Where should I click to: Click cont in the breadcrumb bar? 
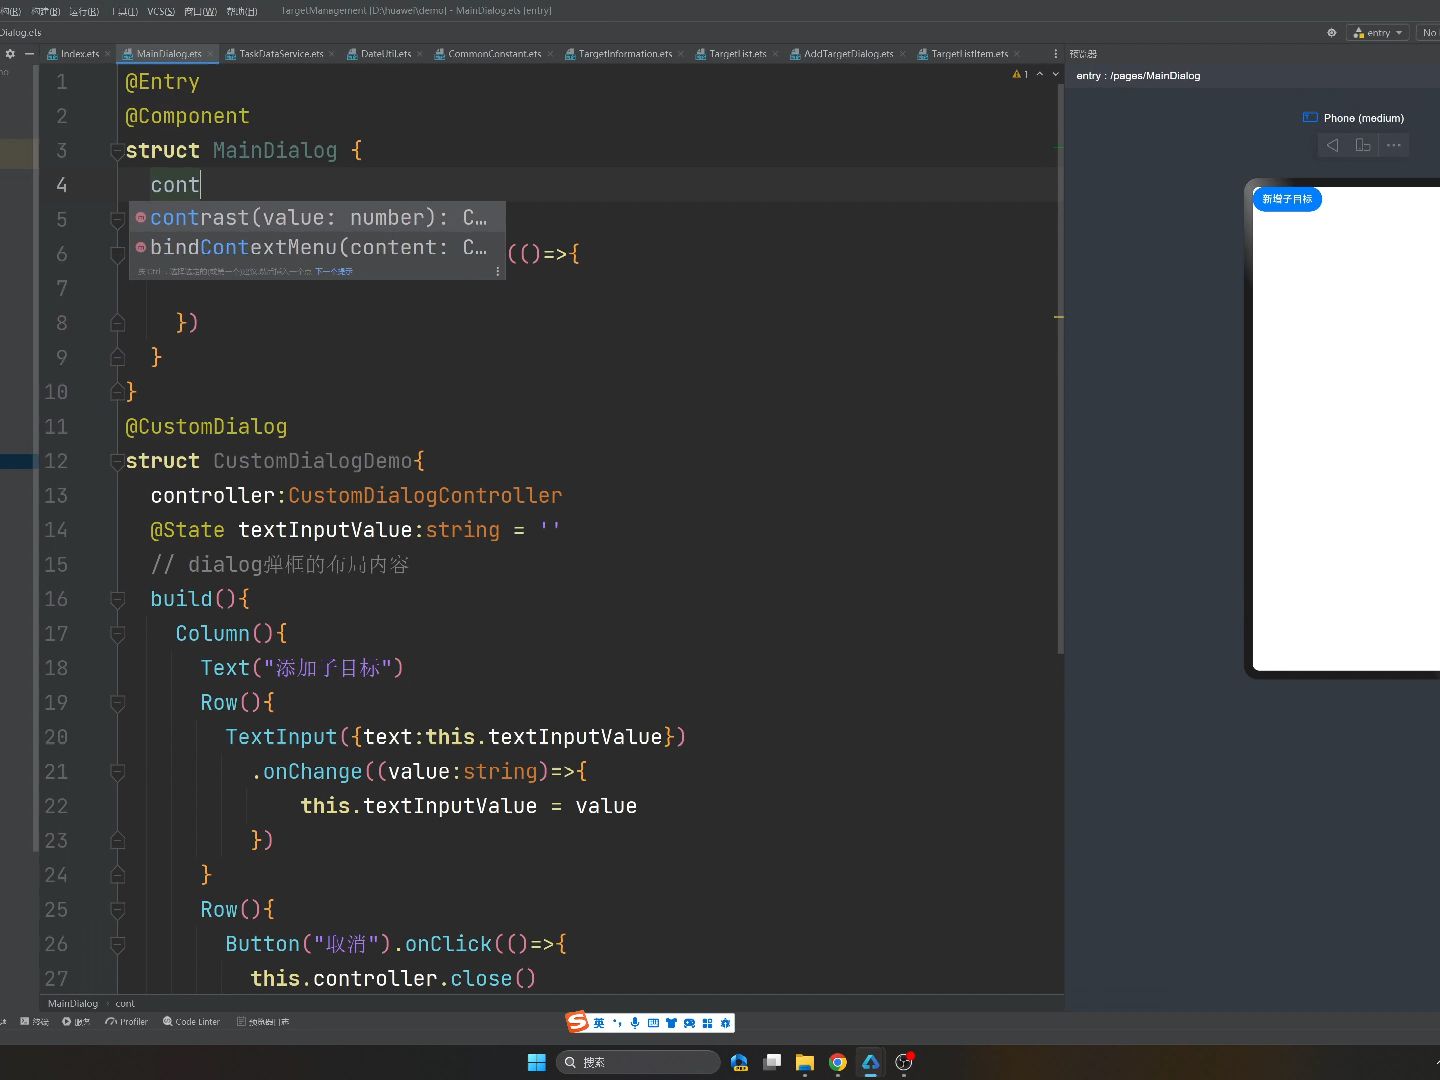(125, 1004)
